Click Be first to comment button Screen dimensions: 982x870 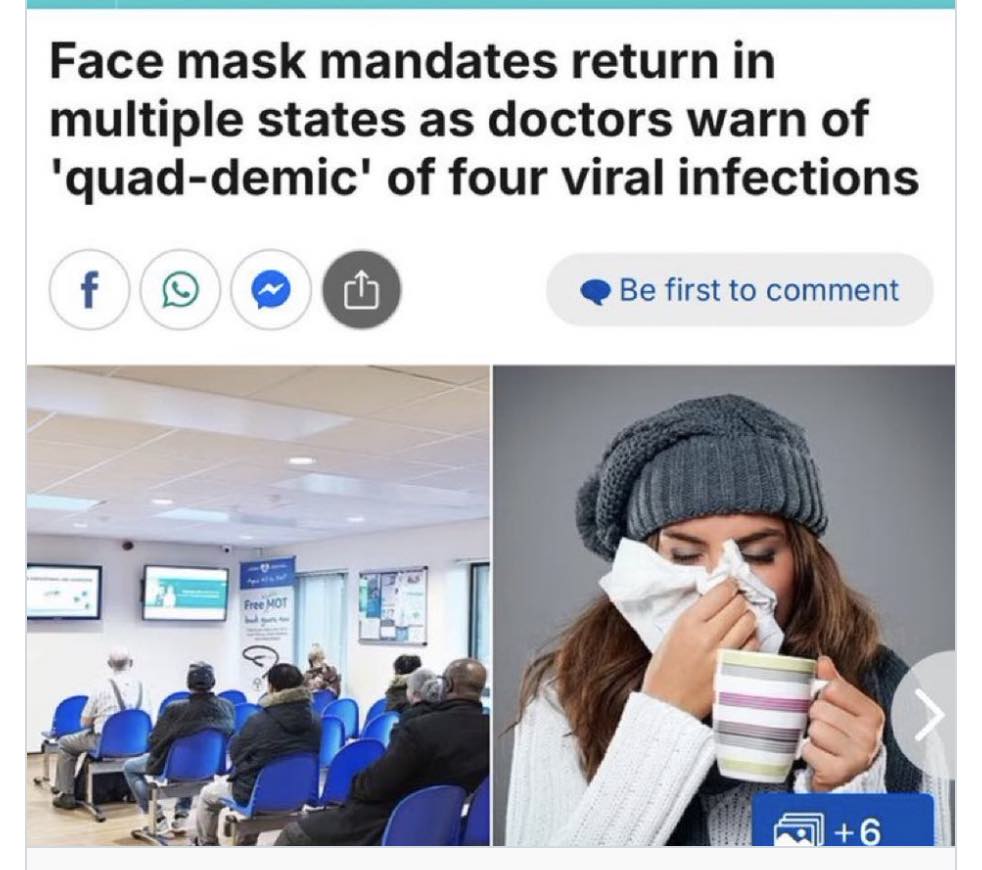(x=740, y=290)
